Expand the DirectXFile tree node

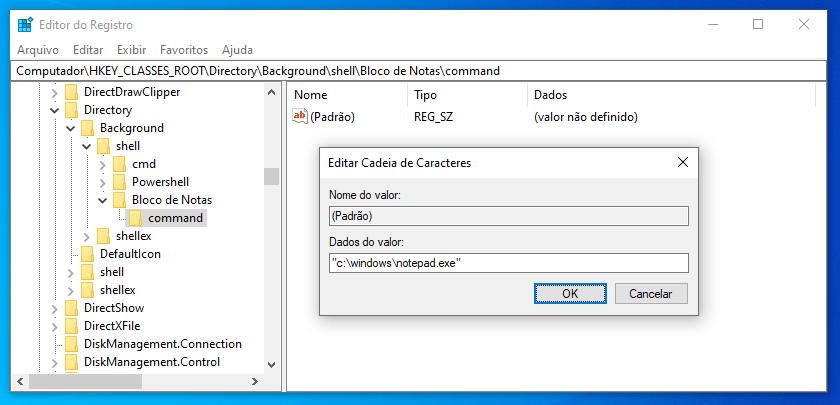54,326
